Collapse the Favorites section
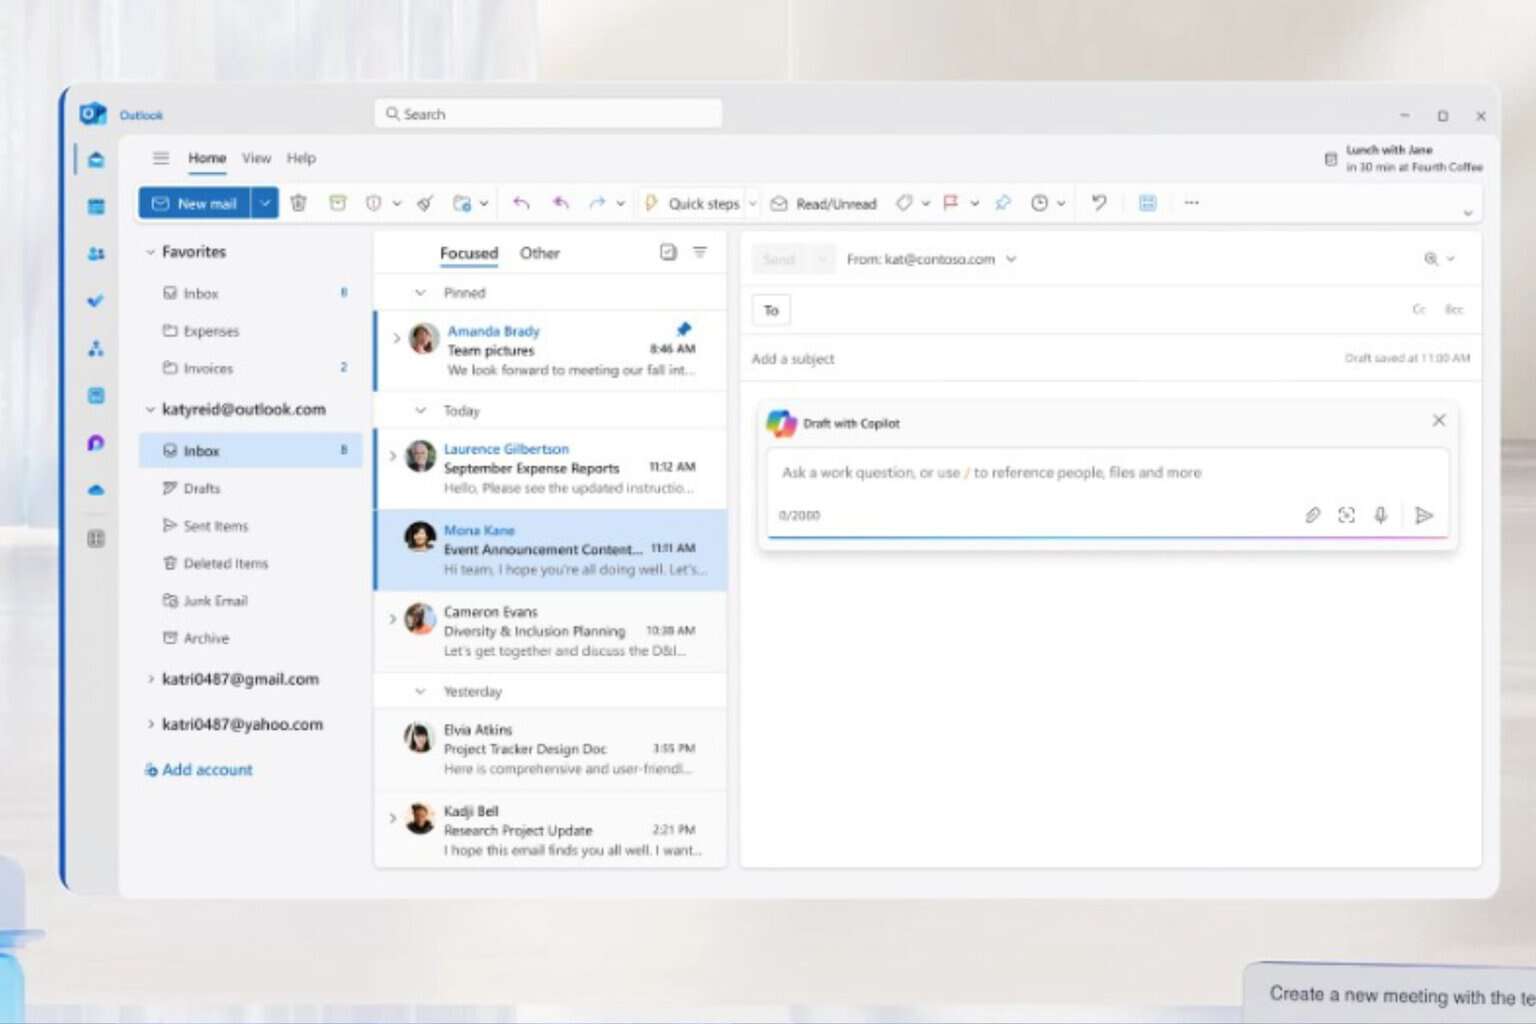Image resolution: width=1536 pixels, height=1024 pixels. click(x=150, y=252)
